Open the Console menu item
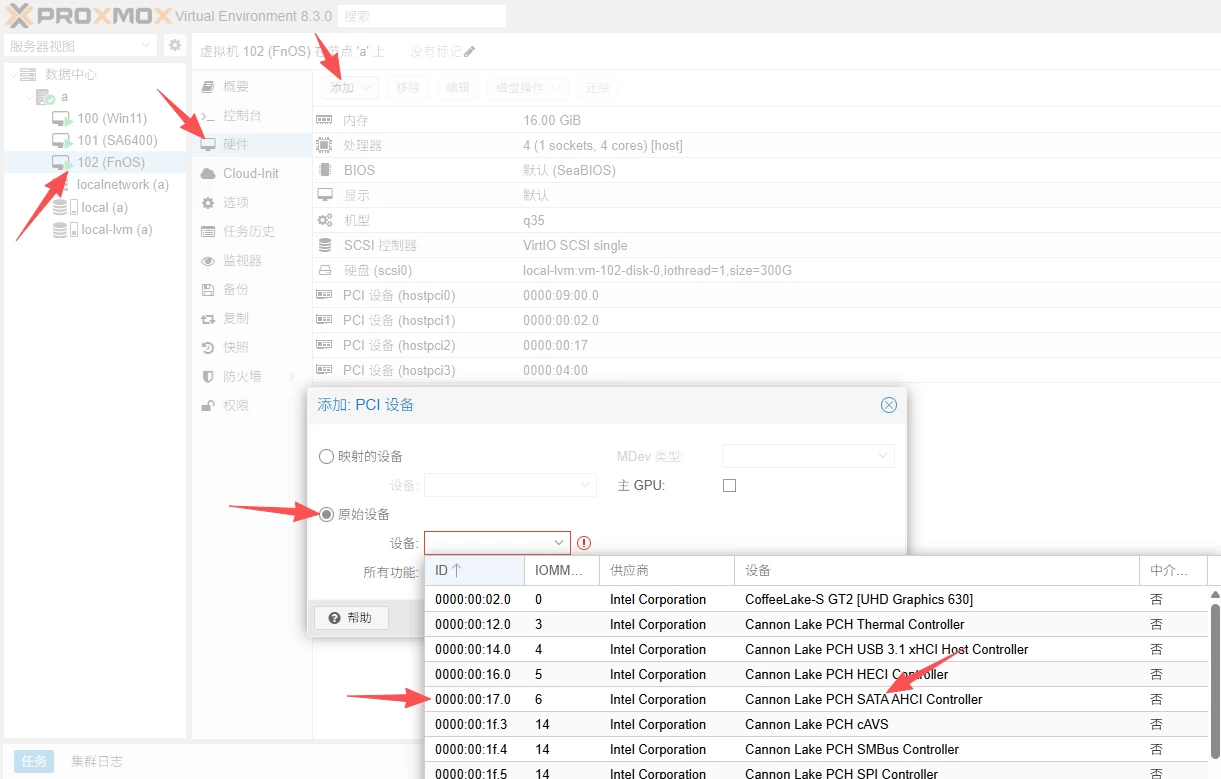 [242, 116]
